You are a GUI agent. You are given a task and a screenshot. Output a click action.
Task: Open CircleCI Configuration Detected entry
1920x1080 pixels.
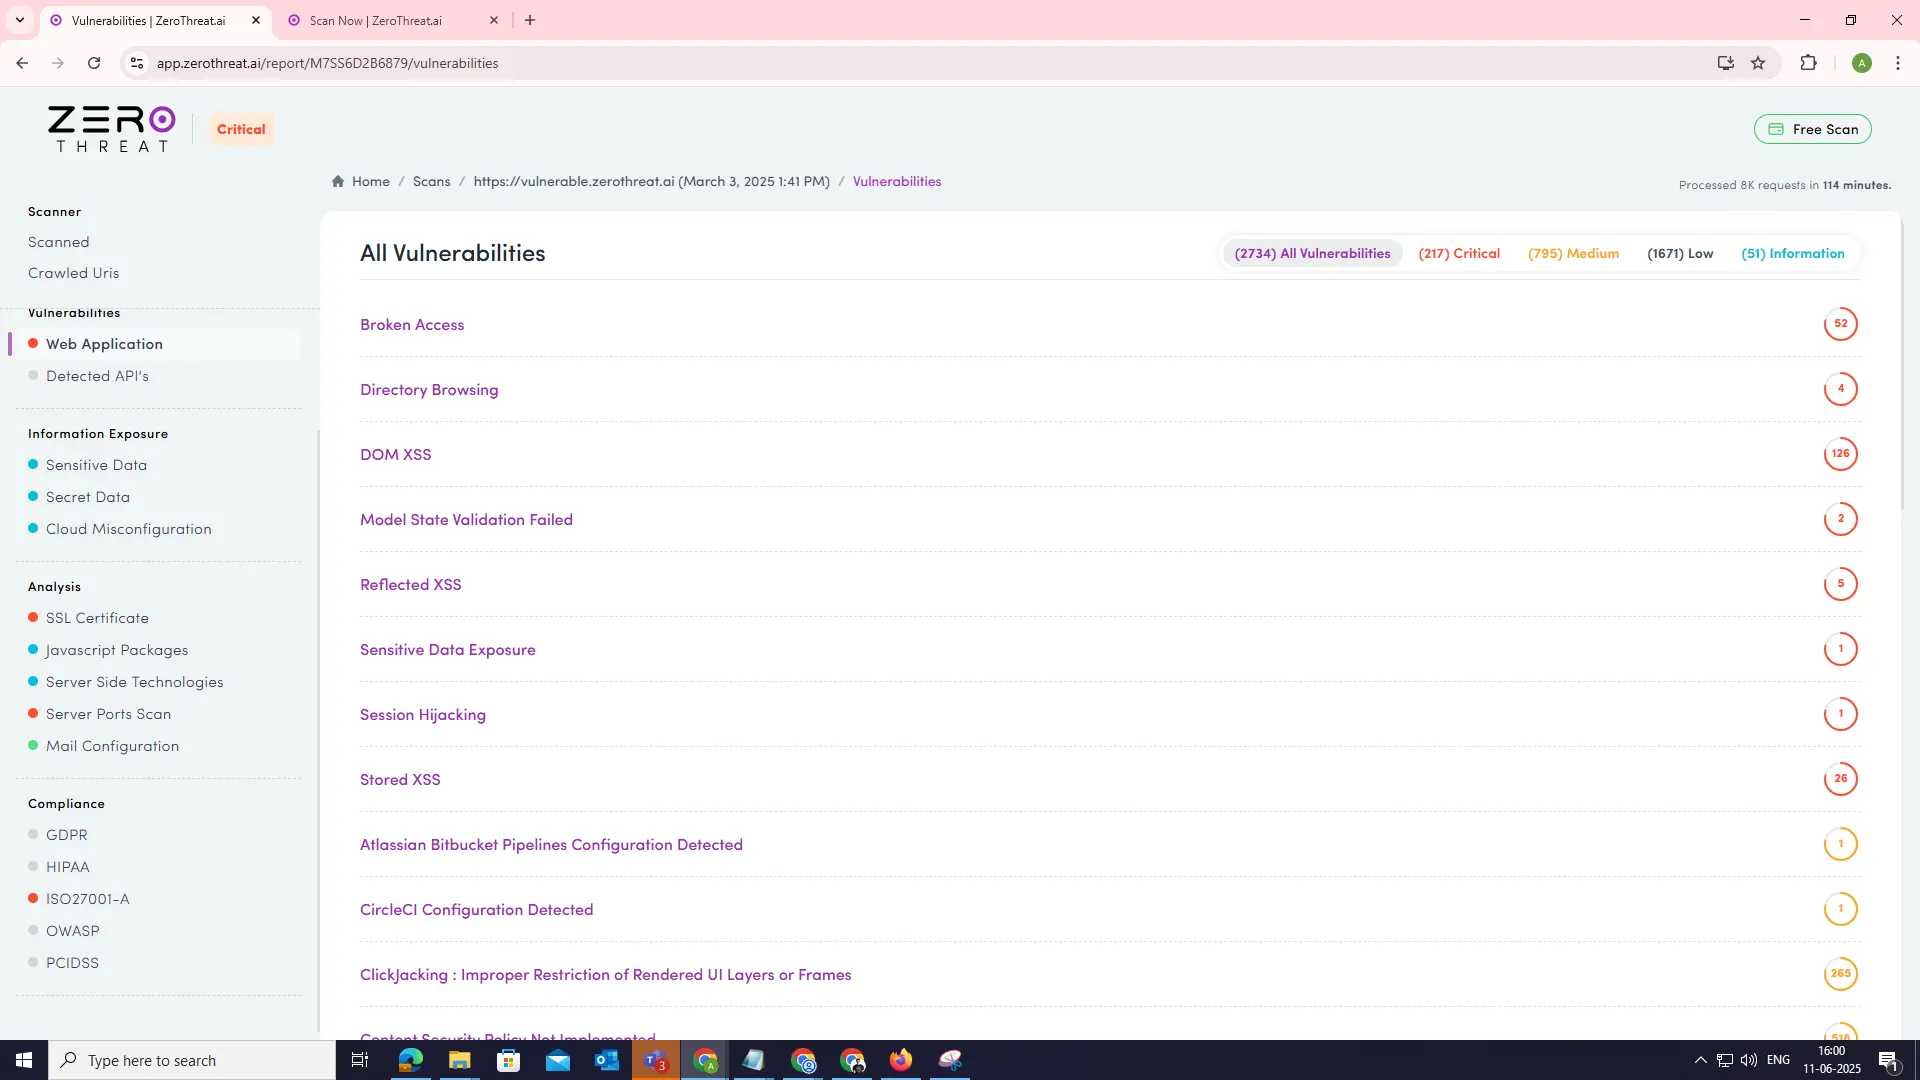tap(476, 909)
